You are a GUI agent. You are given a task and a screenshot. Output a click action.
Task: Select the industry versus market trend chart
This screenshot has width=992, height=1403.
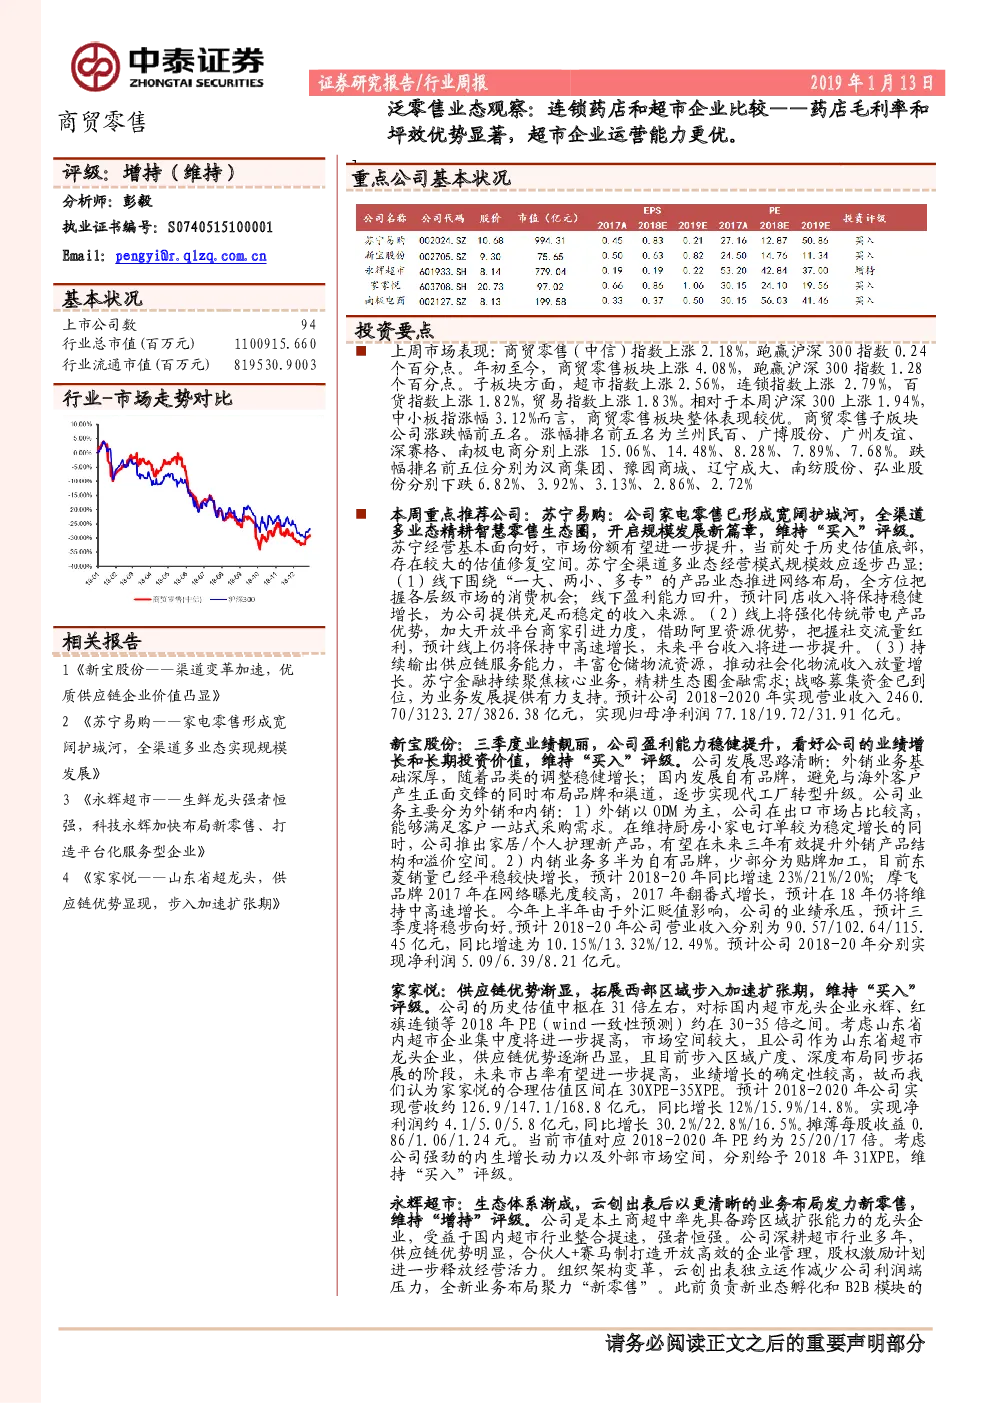[x=190, y=513]
